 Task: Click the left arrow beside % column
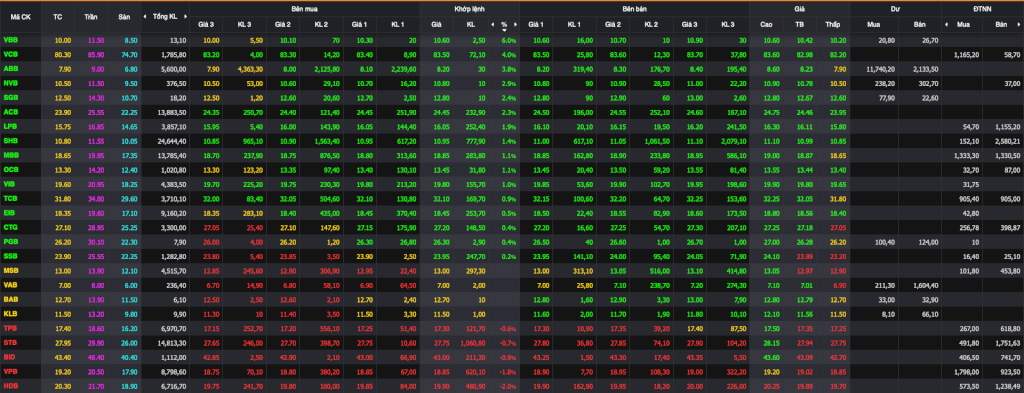click(492, 24)
